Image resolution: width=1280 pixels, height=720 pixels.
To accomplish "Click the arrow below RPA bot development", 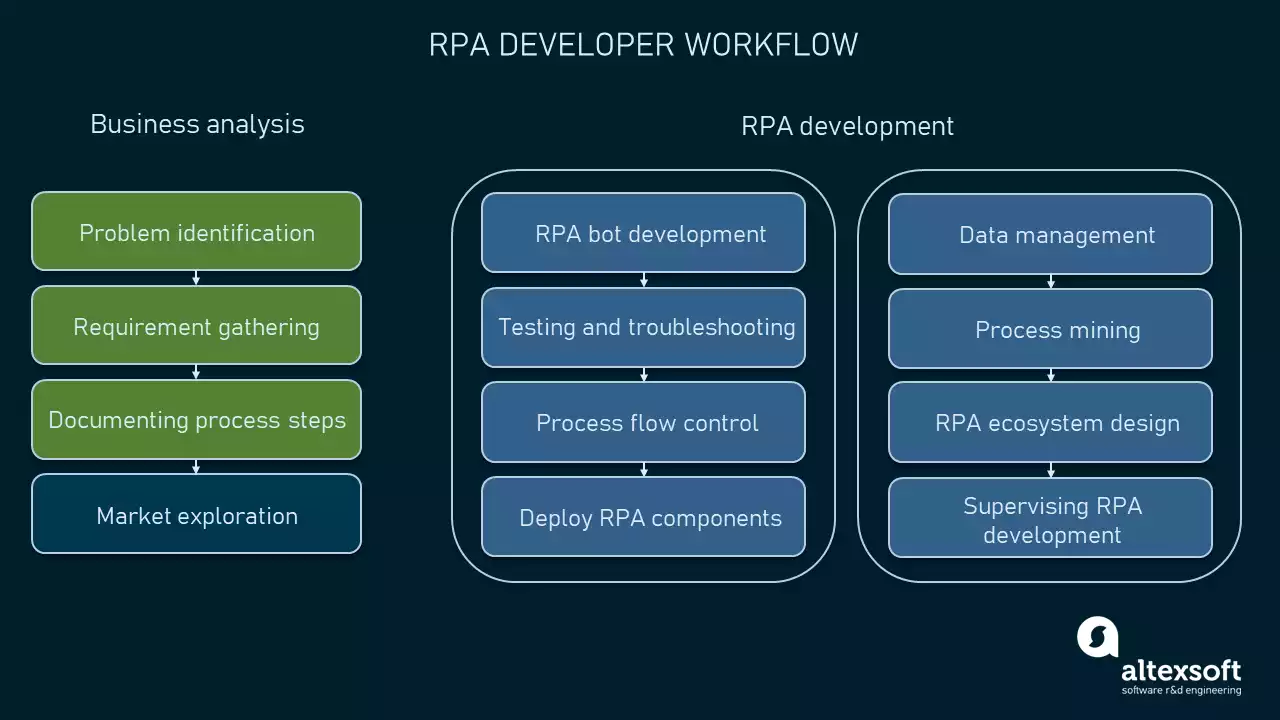I will [x=643, y=281].
